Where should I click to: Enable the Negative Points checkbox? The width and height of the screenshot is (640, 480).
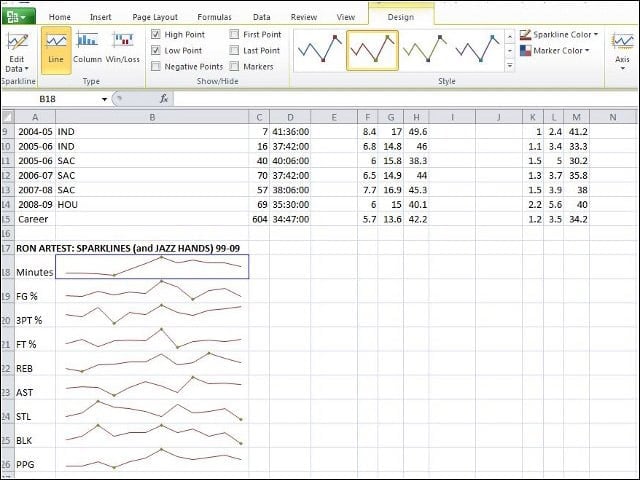coord(156,66)
